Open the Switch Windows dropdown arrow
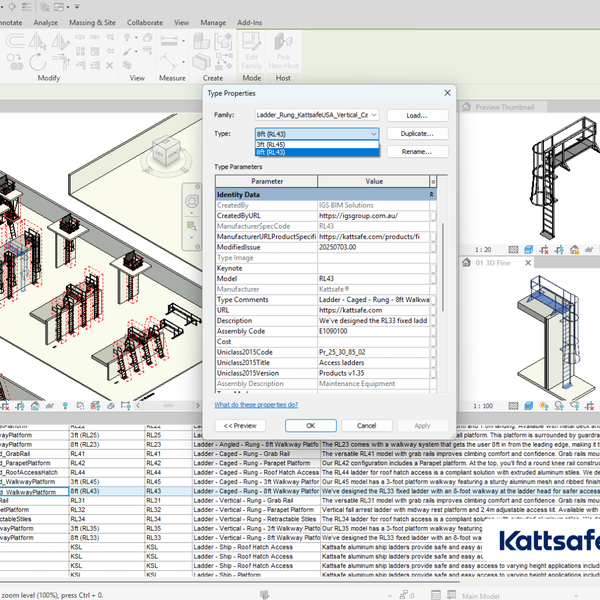The height and width of the screenshot is (600, 600). [x=68, y=7]
